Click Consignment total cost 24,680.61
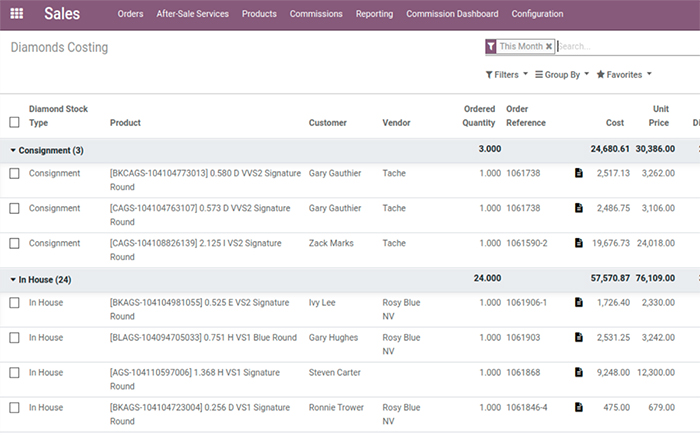Image resolution: width=700 pixels, height=435 pixels. pyautogui.click(x=610, y=149)
